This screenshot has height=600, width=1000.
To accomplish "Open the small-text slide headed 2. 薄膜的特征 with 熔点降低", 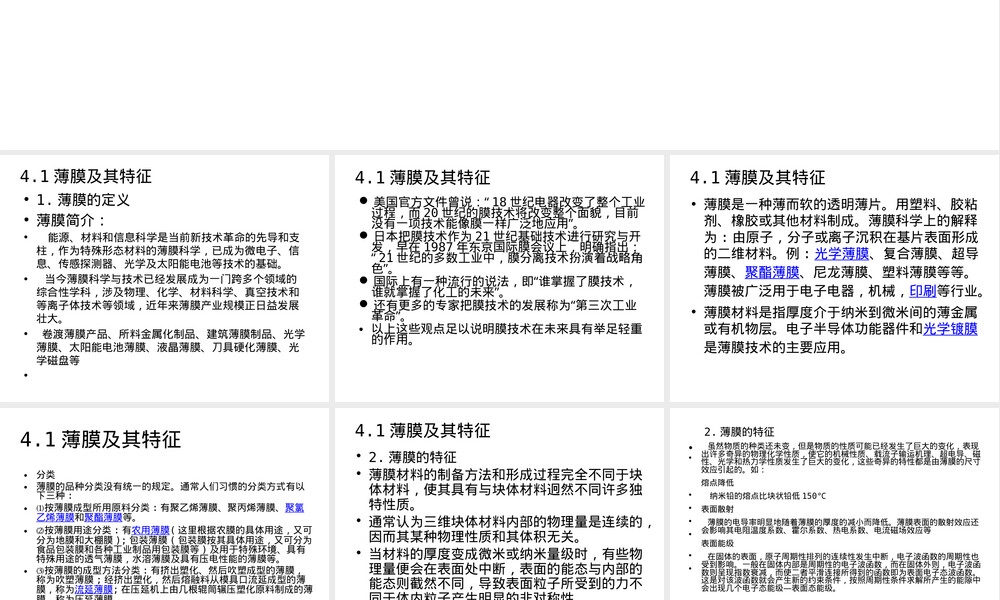I will click(x=834, y=504).
